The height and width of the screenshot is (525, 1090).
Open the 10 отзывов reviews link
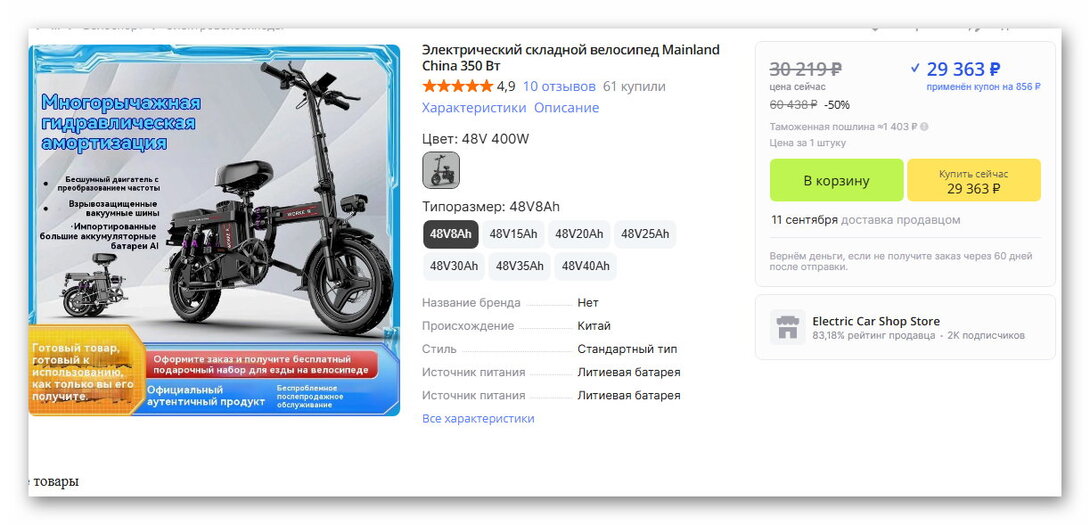[x=559, y=86]
